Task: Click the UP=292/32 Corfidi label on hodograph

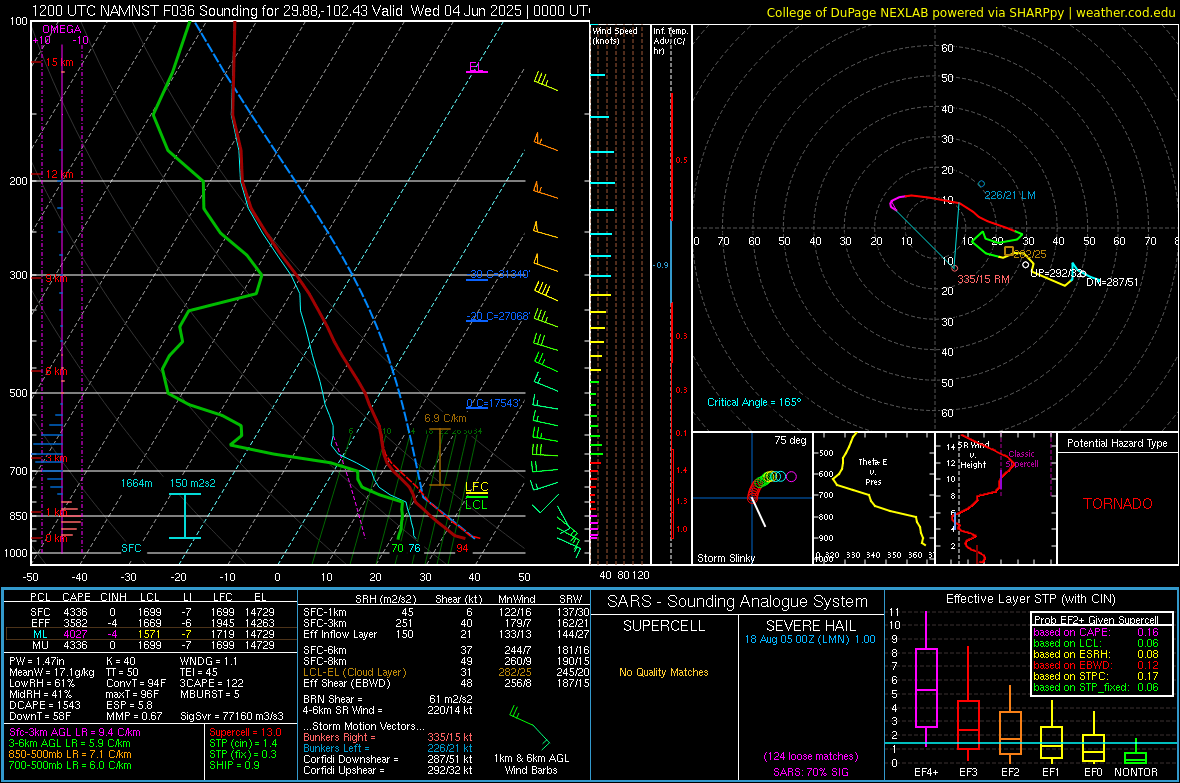Action: 1057,273
